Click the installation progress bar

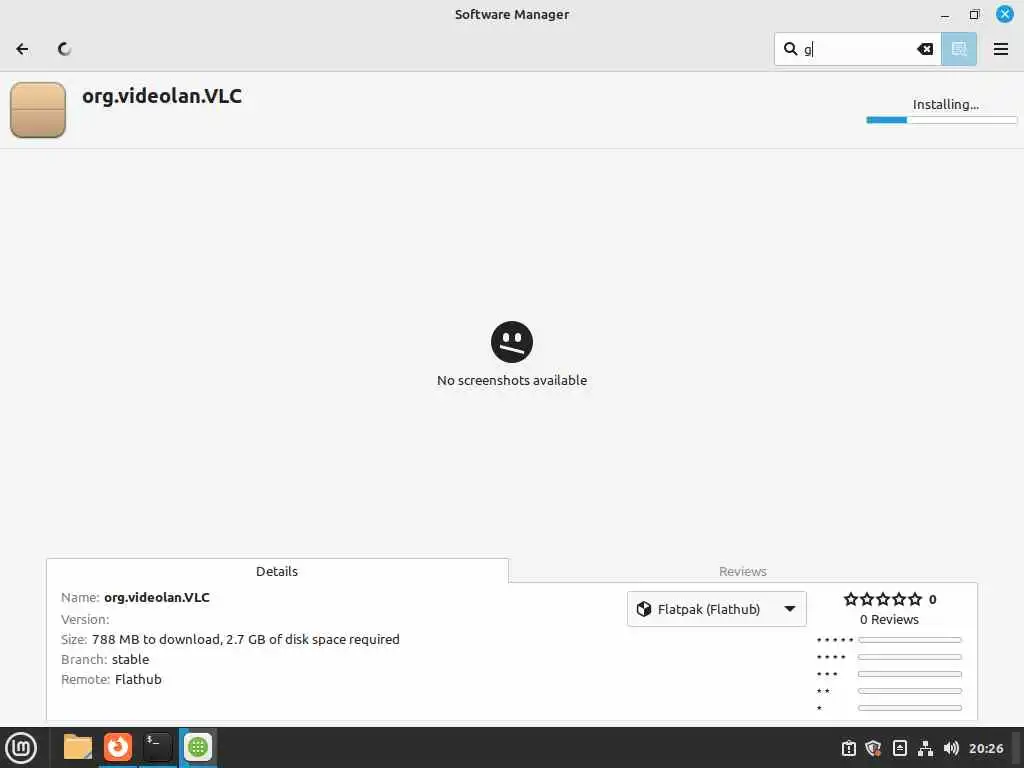point(941,120)
